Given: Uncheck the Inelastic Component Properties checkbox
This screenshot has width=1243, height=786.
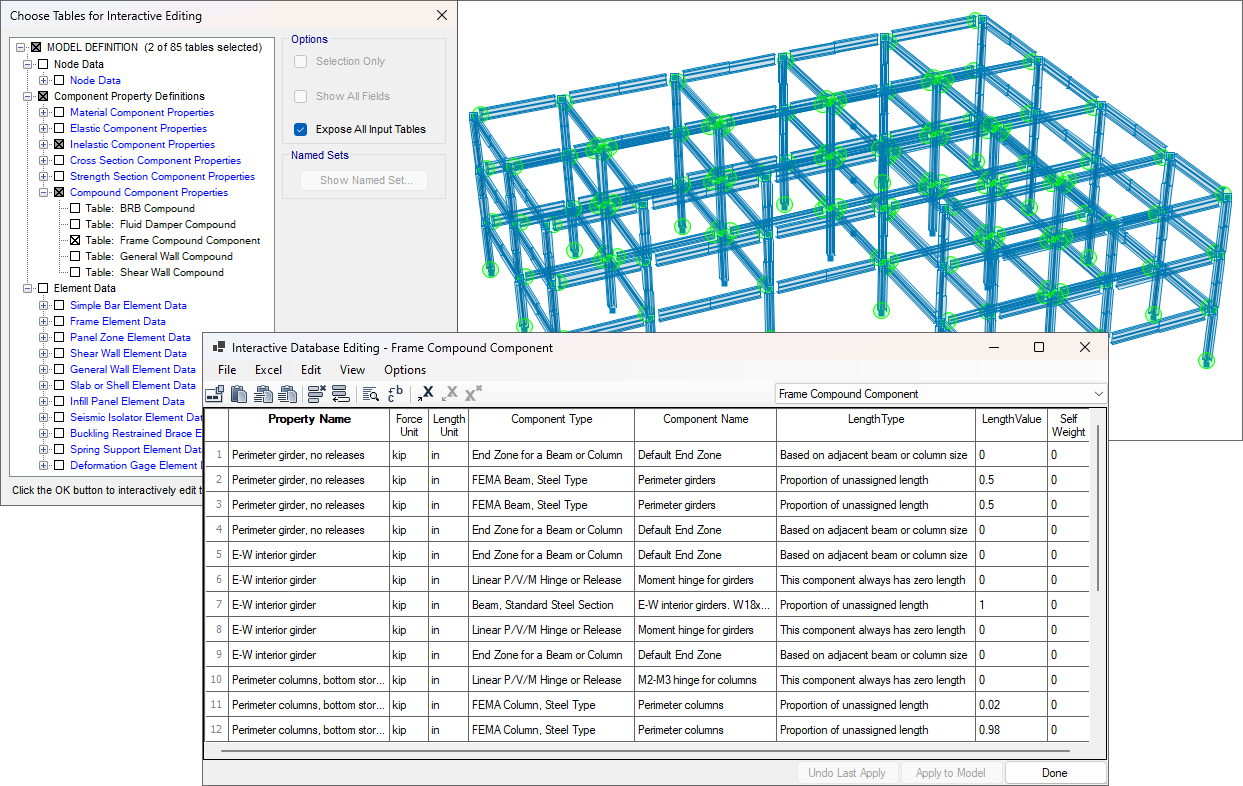Looking at the screenshot, I should [59, 144].
